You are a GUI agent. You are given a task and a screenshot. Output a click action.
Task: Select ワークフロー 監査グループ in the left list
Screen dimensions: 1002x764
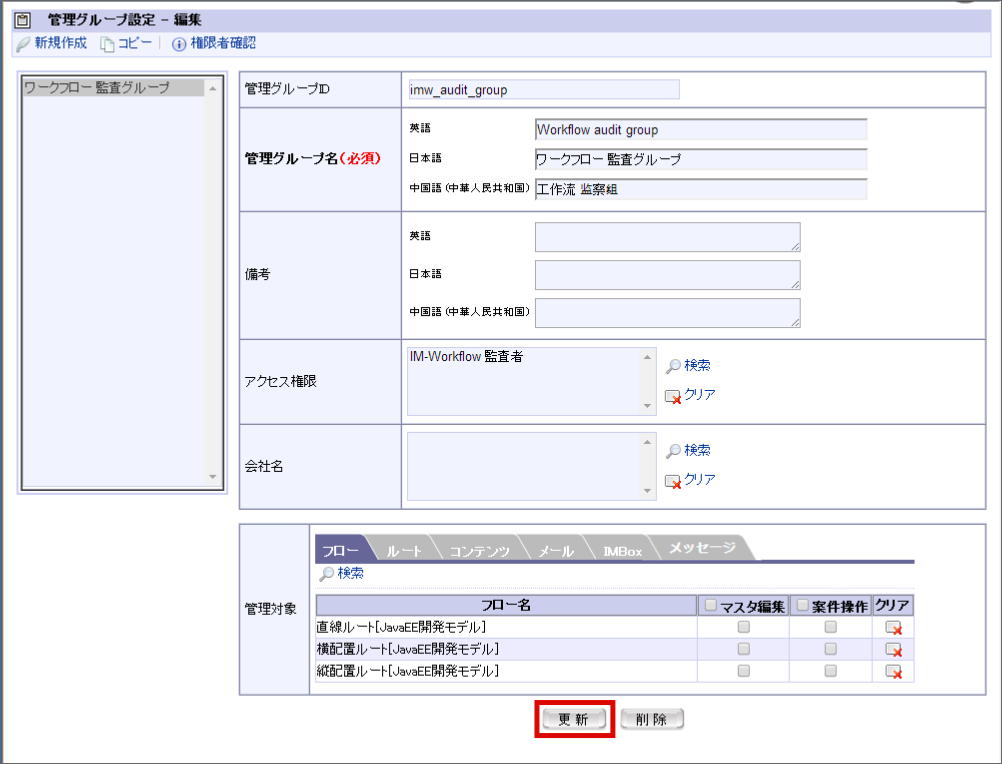pos(113,88)
